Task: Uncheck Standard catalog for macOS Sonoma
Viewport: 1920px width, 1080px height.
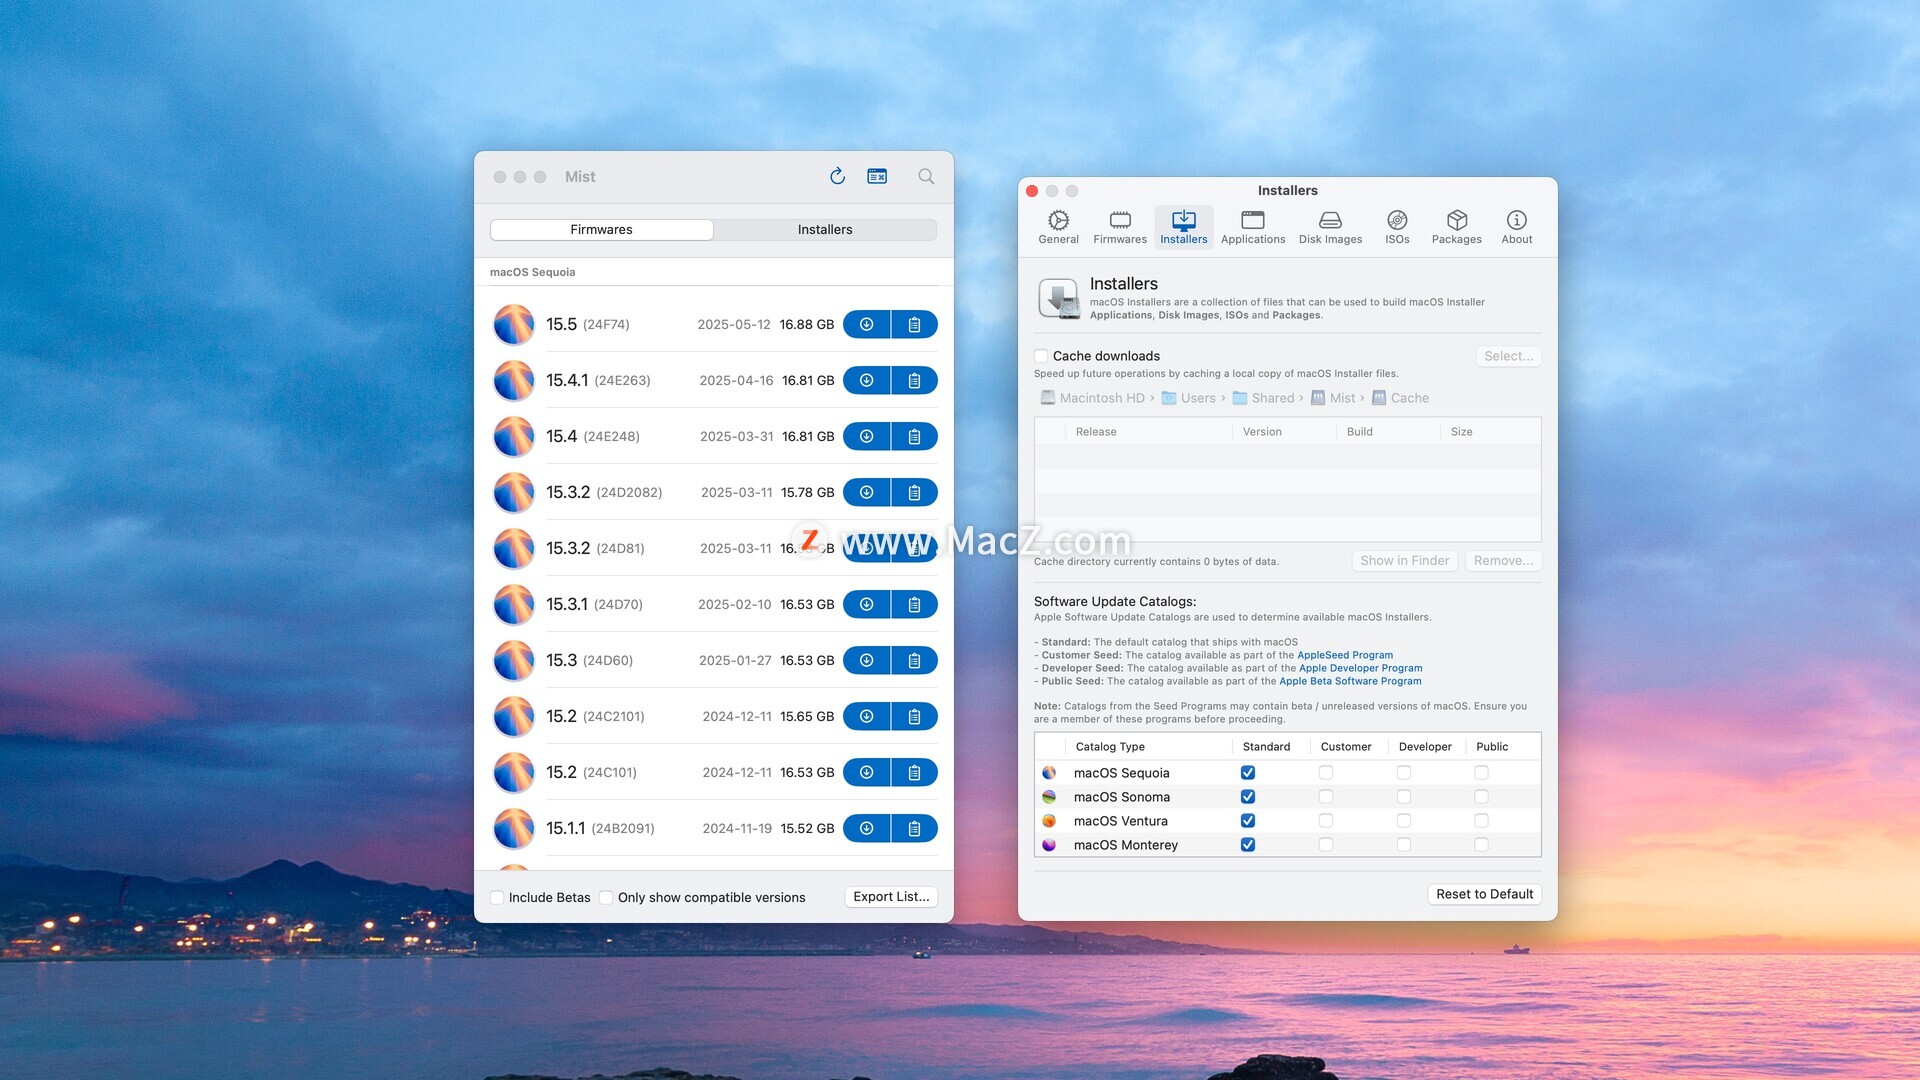Action: (x=1248, y=796)
